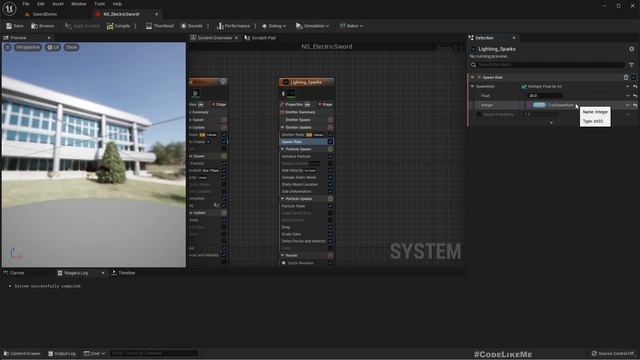Open the Simulation dropdown
Screen dimensions: 640x360
point(312,26)
